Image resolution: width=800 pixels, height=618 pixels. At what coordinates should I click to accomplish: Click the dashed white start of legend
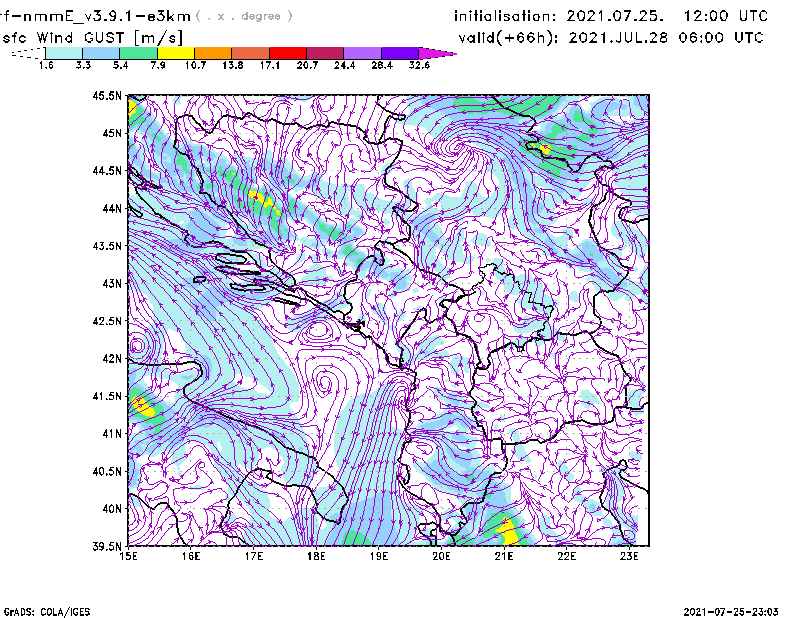(28, 53)
